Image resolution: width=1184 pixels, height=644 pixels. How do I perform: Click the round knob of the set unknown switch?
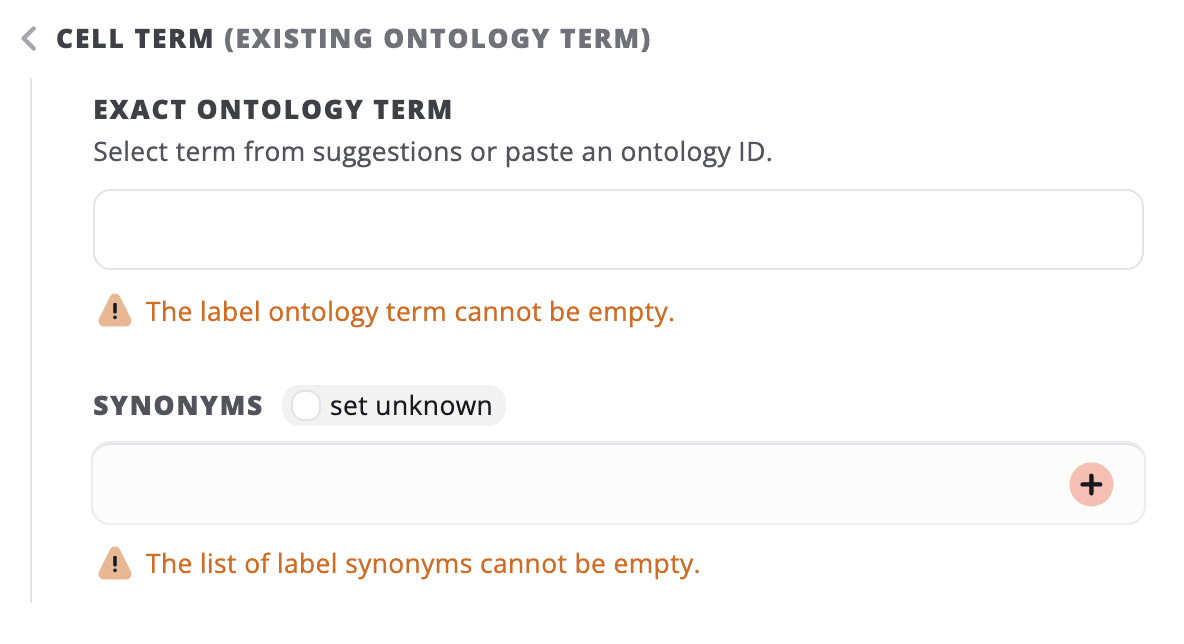(305, 405)
